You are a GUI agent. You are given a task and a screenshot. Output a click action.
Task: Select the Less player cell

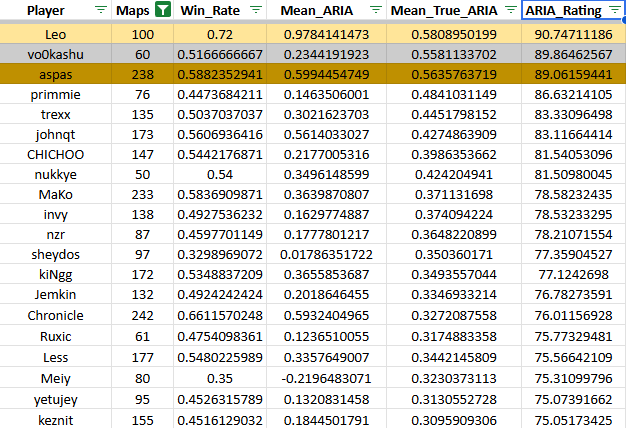pos(55,357)
